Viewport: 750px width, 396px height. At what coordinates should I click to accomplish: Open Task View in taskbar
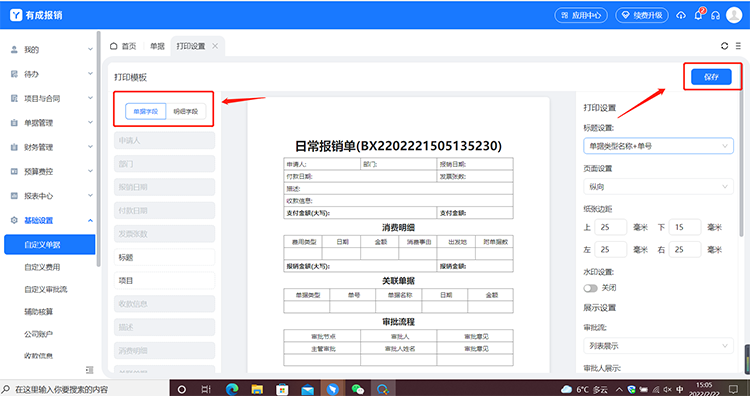point(206,389)
